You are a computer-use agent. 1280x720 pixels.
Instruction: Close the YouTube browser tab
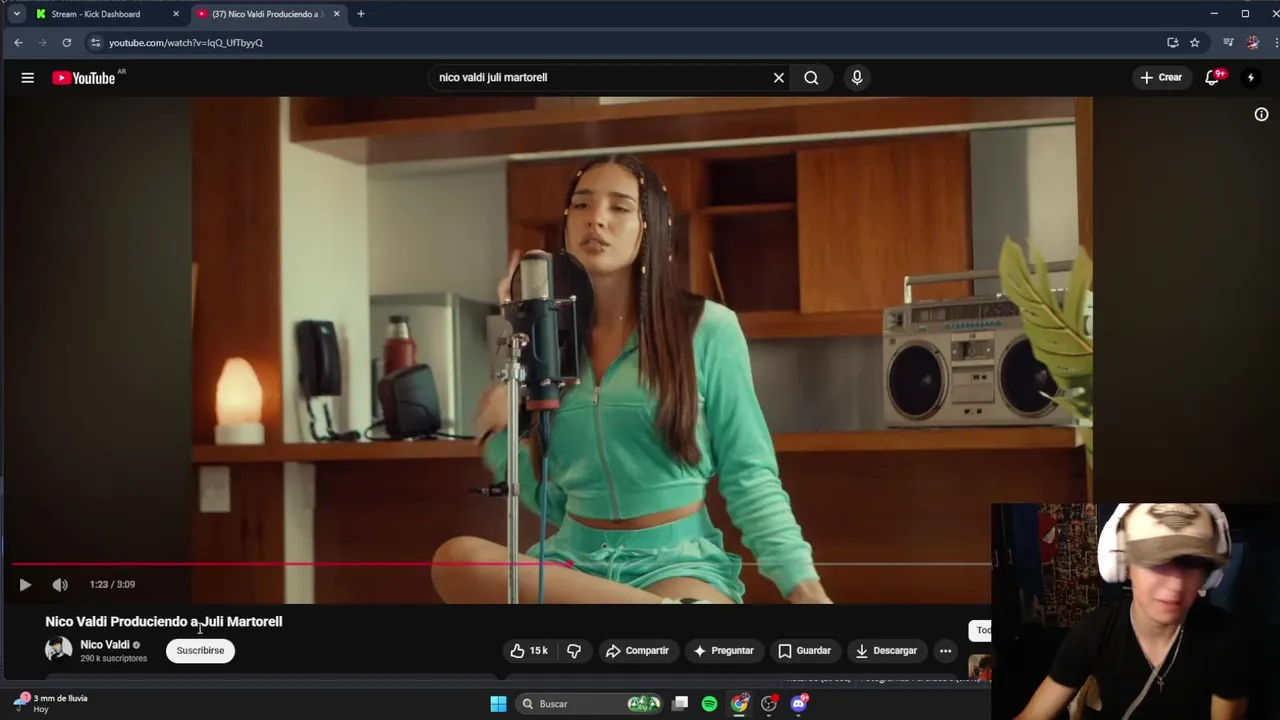336,14
